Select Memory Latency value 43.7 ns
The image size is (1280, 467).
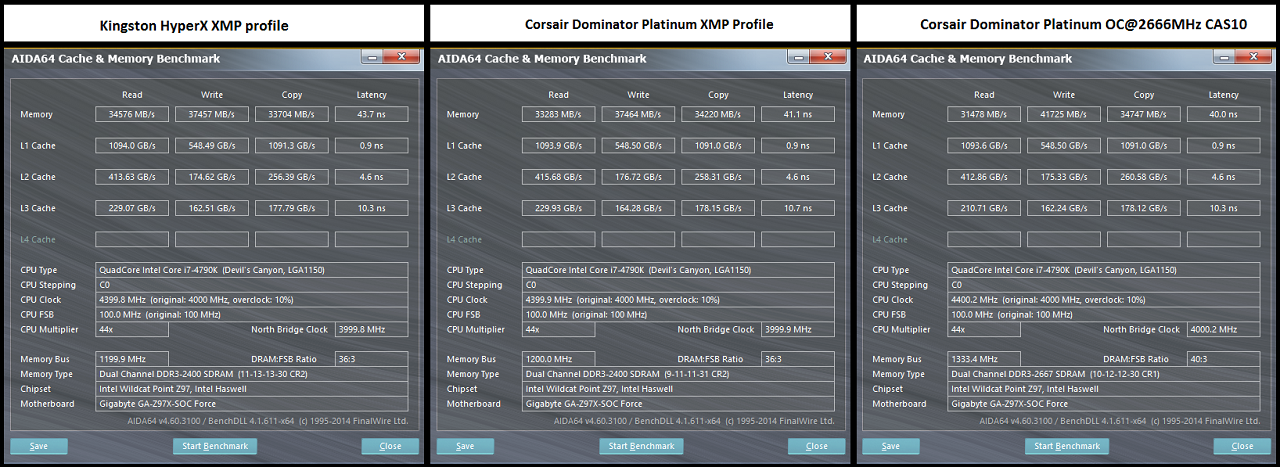tap(372, 114)
